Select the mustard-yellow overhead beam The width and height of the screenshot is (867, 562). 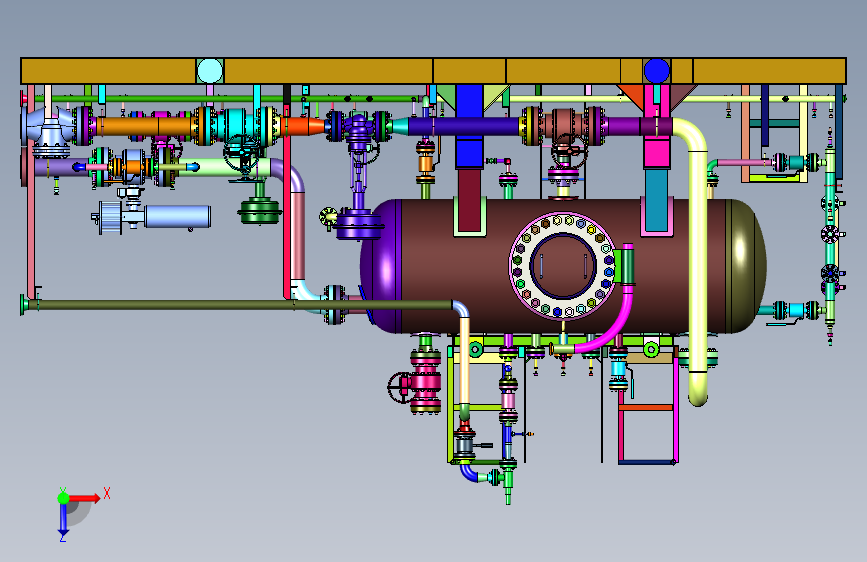[x=433, y=71]
